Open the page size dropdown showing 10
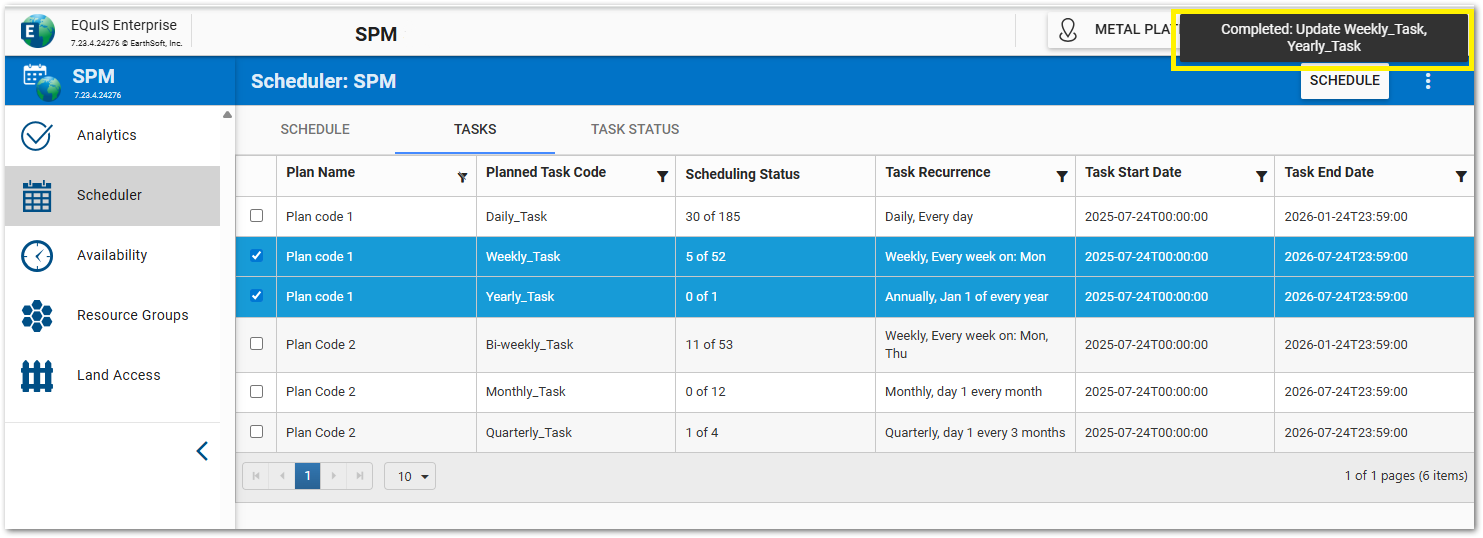The width and height of the screenshot is (1483, 538). pyautogui.click(x=410, y=476)
